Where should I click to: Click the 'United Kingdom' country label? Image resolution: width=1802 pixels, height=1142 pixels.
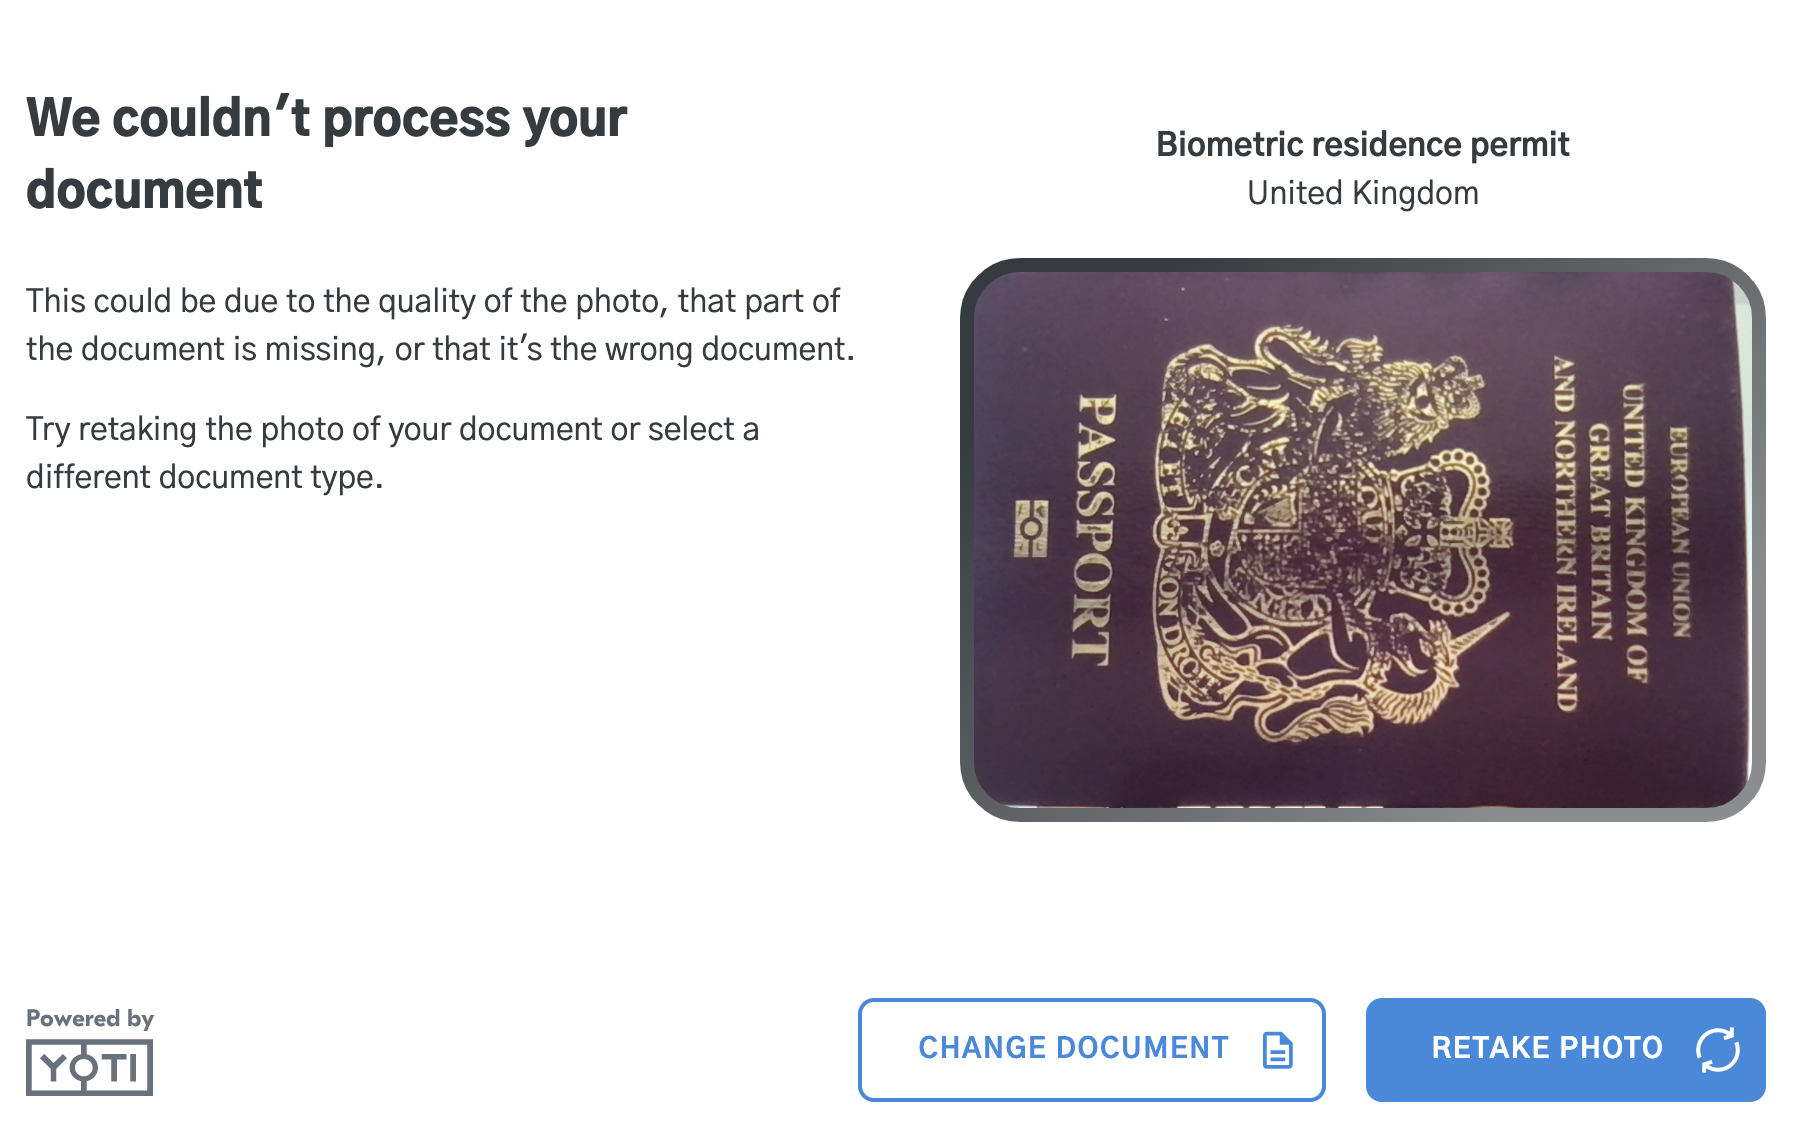click(x=1362, y=193)
